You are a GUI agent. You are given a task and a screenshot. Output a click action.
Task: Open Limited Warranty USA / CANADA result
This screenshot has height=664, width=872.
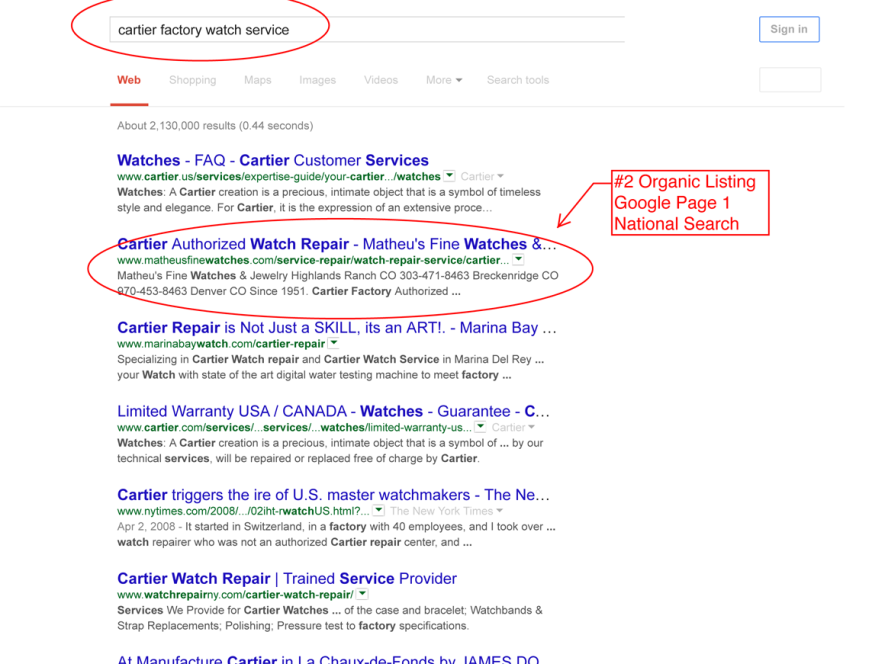[333, 411]
